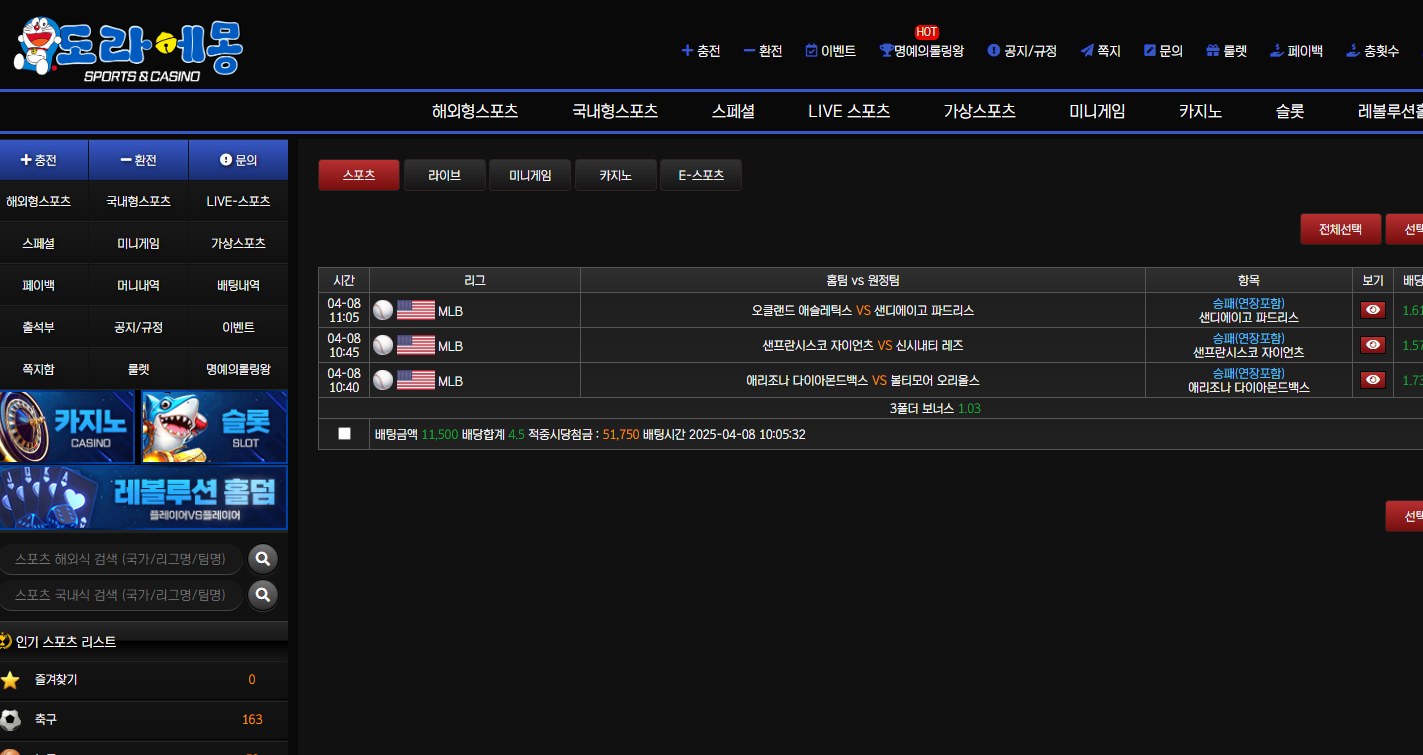Open the 레볼루션 홀덤 banner
The image size is (1423, 755).
tap(144, 497)
